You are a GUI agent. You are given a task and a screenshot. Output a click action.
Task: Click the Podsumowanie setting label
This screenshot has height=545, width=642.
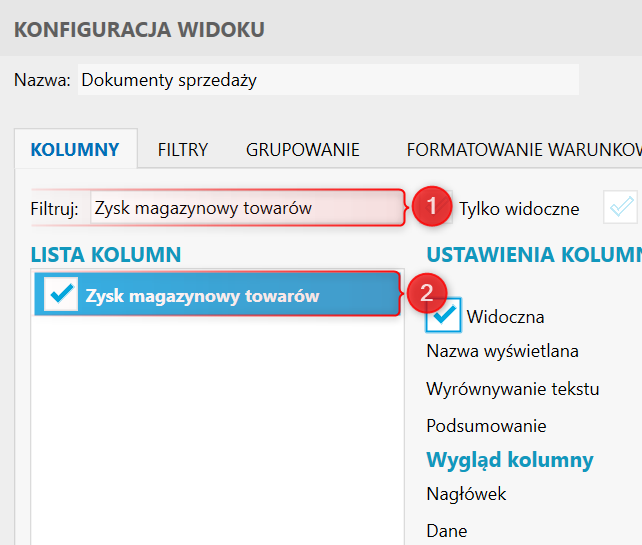coord(486,426)
